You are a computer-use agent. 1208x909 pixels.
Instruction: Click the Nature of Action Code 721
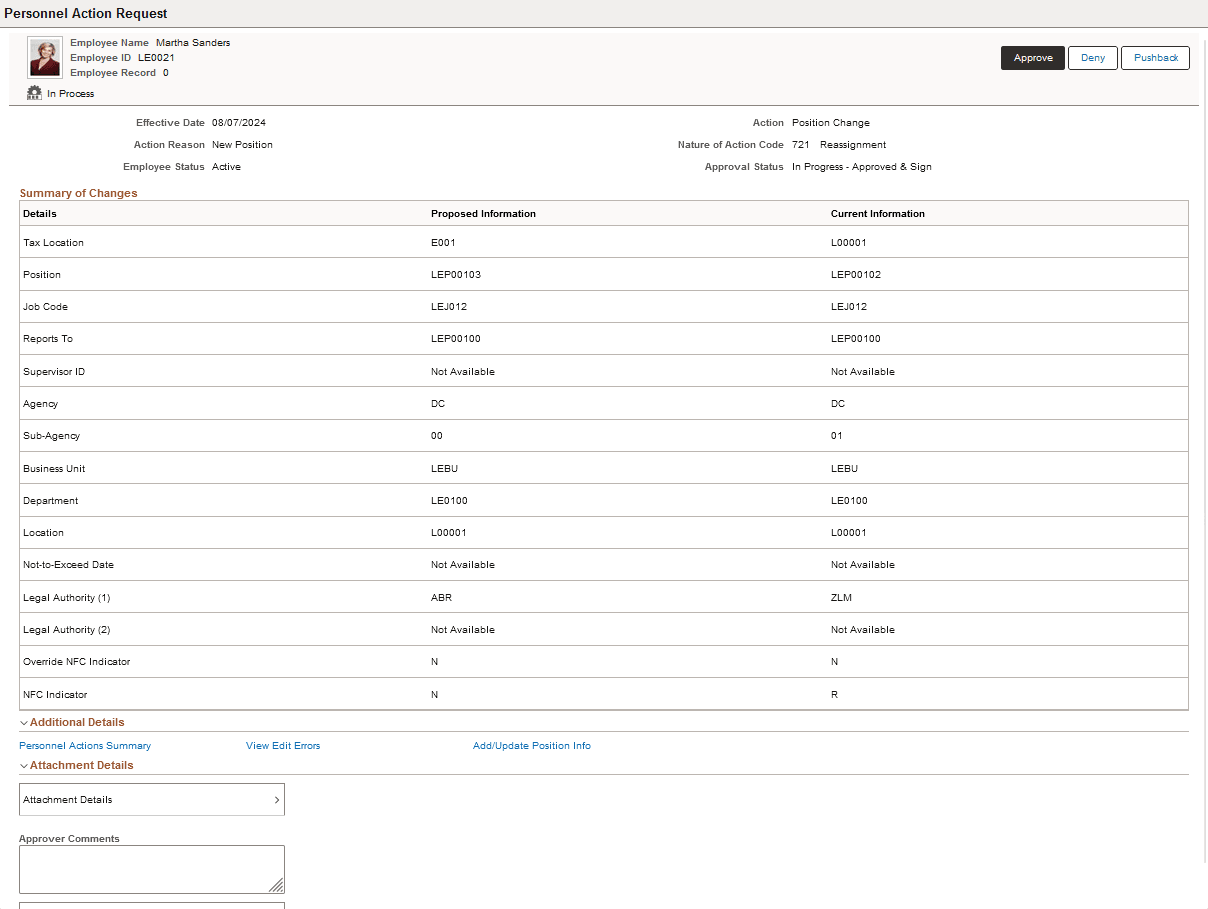point(801,145)
